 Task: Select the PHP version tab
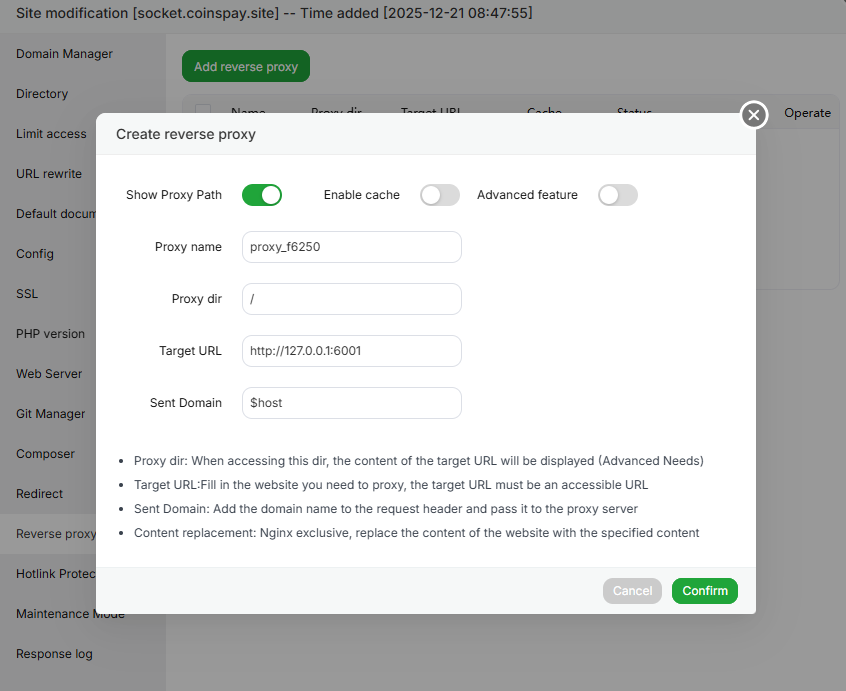(50, 334)
